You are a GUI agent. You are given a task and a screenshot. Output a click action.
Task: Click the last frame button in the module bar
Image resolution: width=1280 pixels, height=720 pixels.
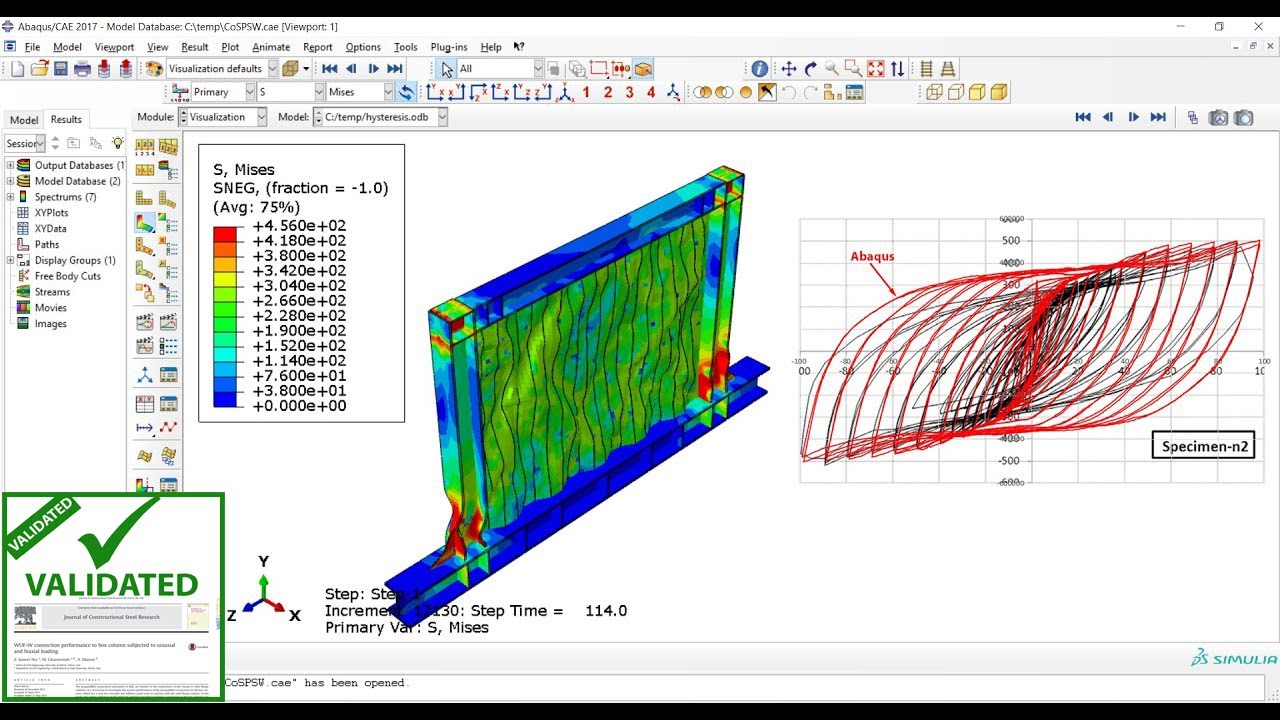[x=1158, y=117]
